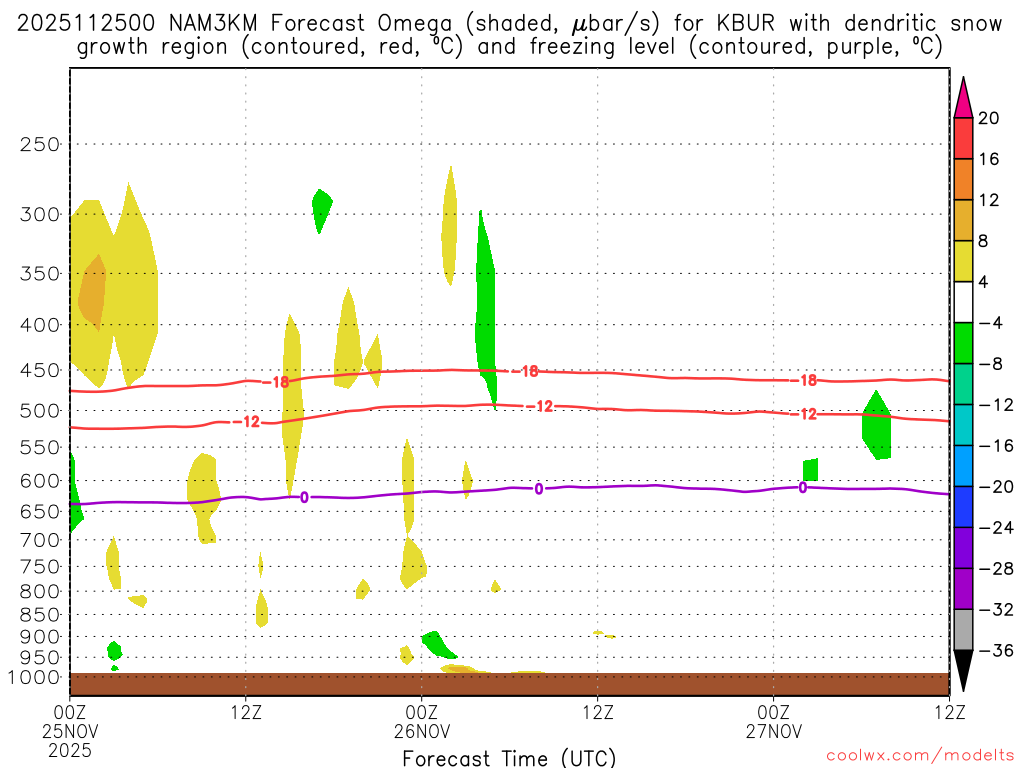Click the green omega patch crossing the -12 contour near 27NOV
This screenshot has height=768, width=1024.
pyautogui.click(x=876, y=426)
